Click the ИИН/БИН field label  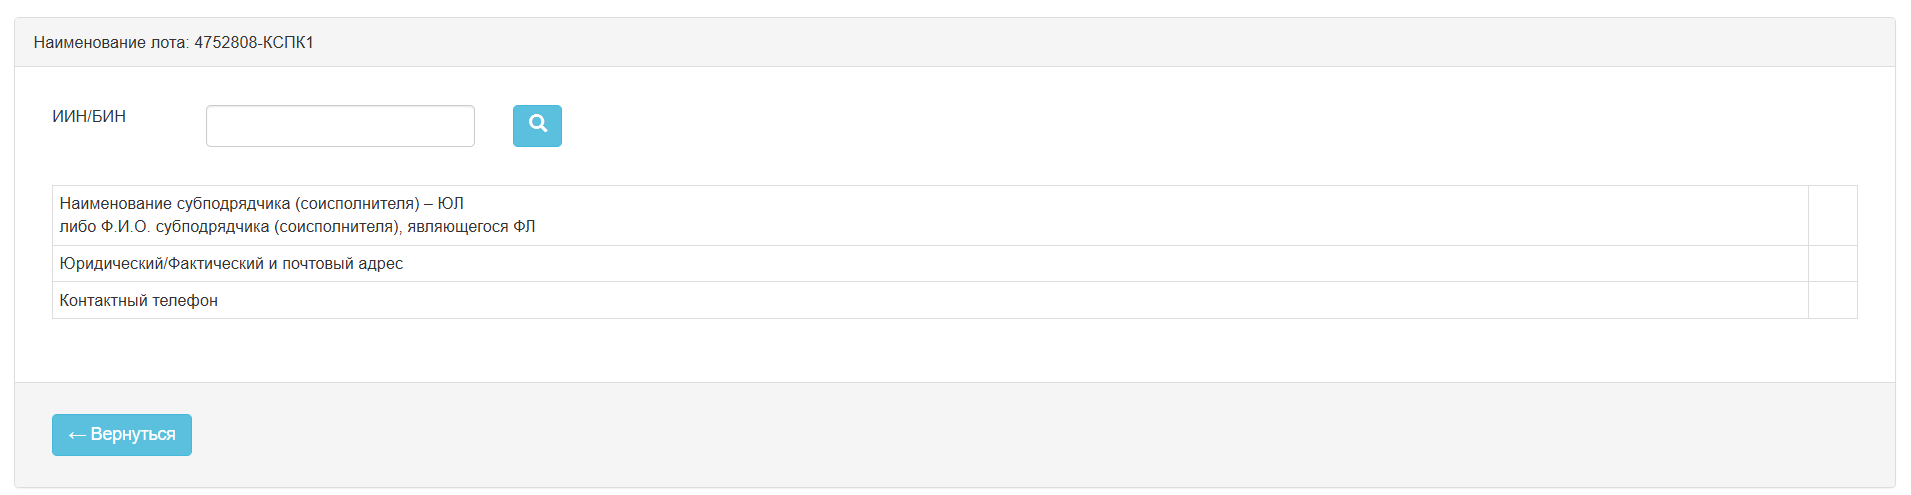pyautogui.click(x=89, y=116)
